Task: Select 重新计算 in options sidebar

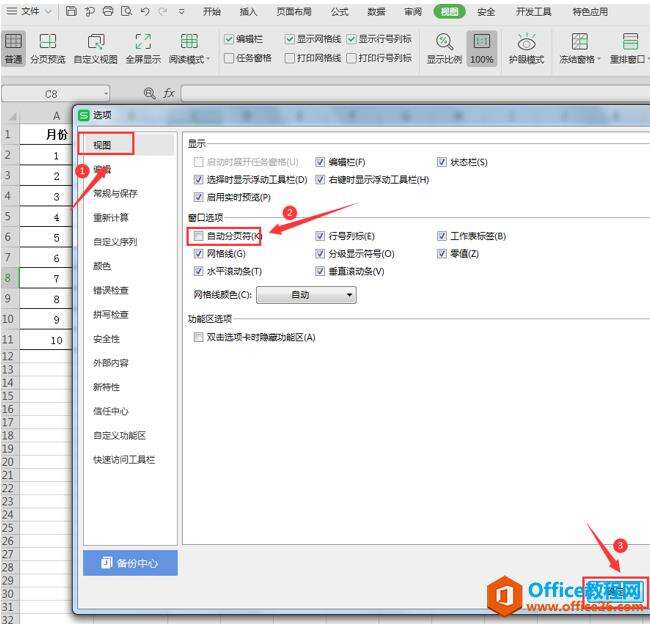Action: 111,218
